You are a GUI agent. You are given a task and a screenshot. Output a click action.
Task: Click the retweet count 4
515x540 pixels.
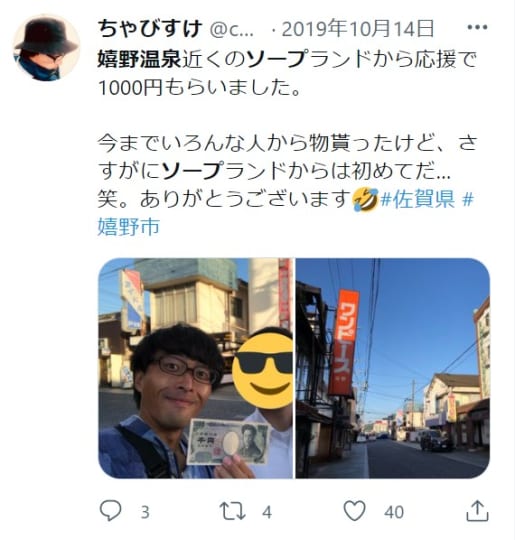click(267, 512)
